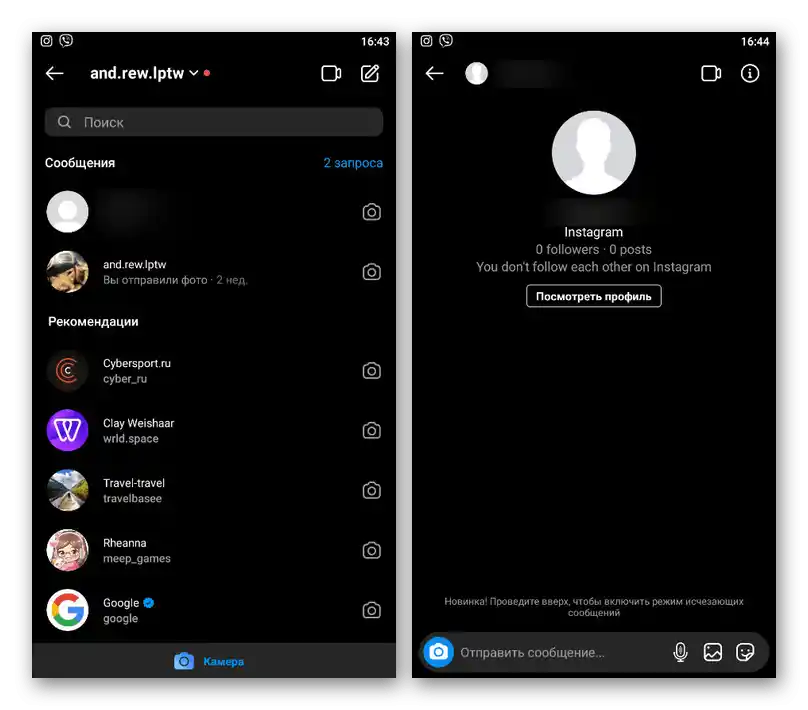Tap the camera icon beside Clay Weishaar

(372, 430)
